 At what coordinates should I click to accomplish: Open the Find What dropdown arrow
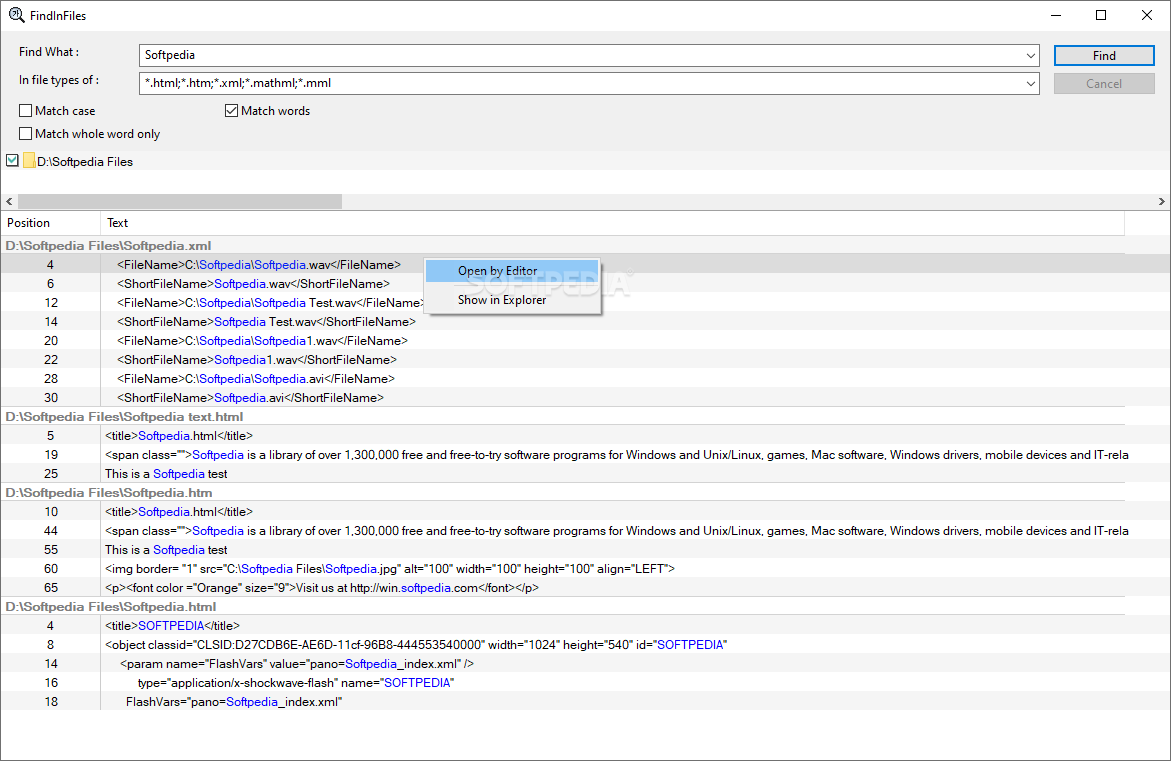[x=1031, y=55]
